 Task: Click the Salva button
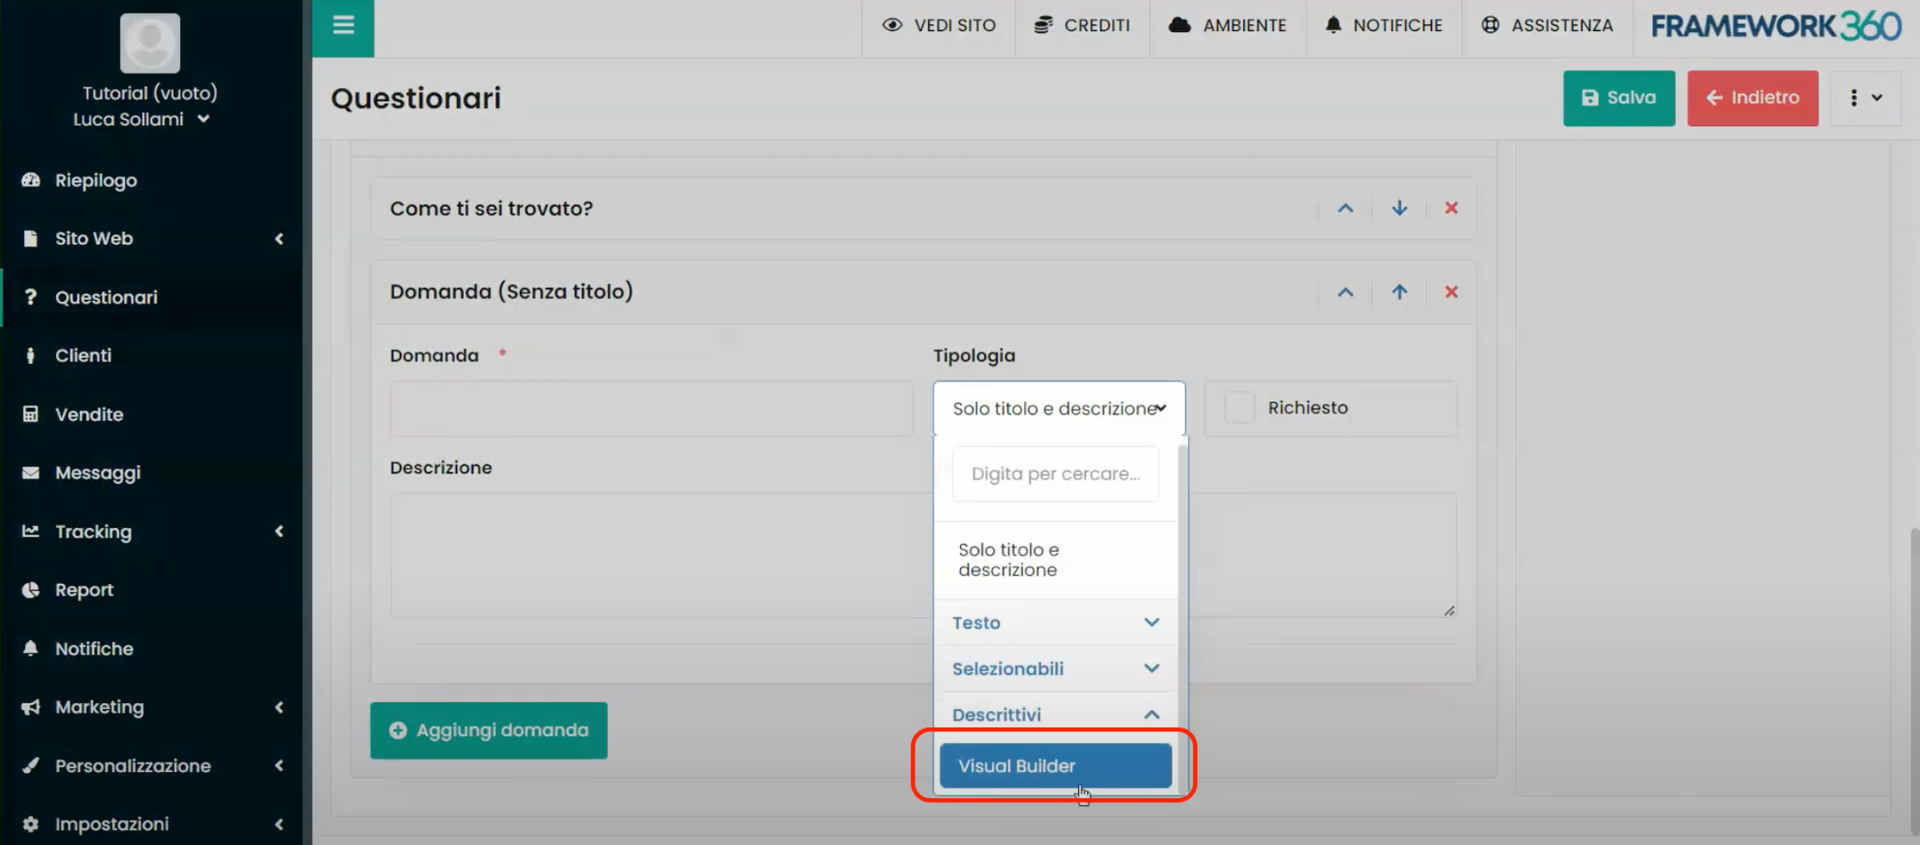[x=1618, y=98]
